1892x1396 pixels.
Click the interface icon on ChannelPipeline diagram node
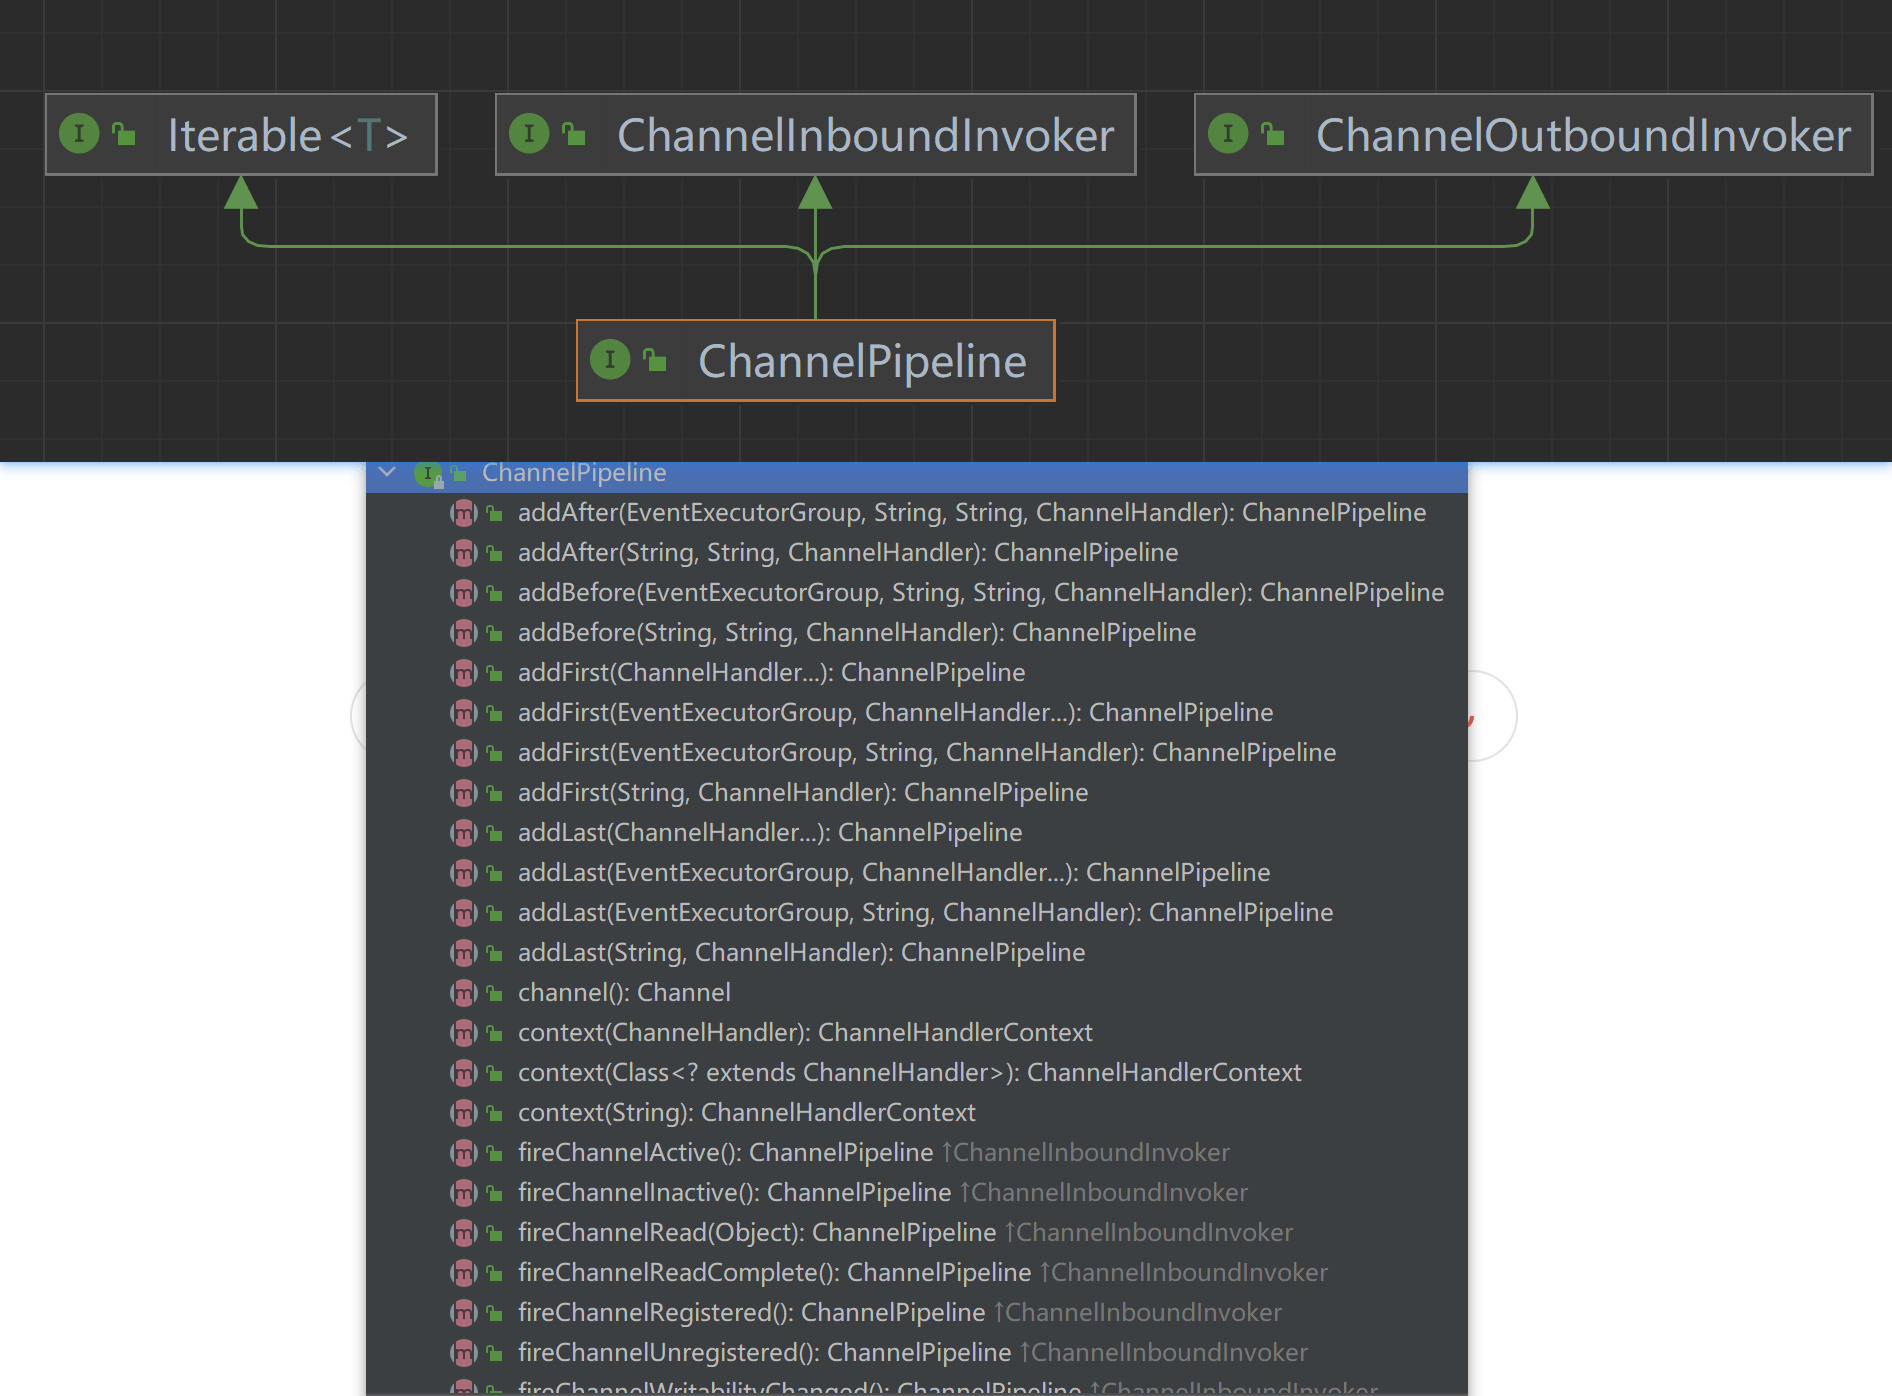pos(610,360)
